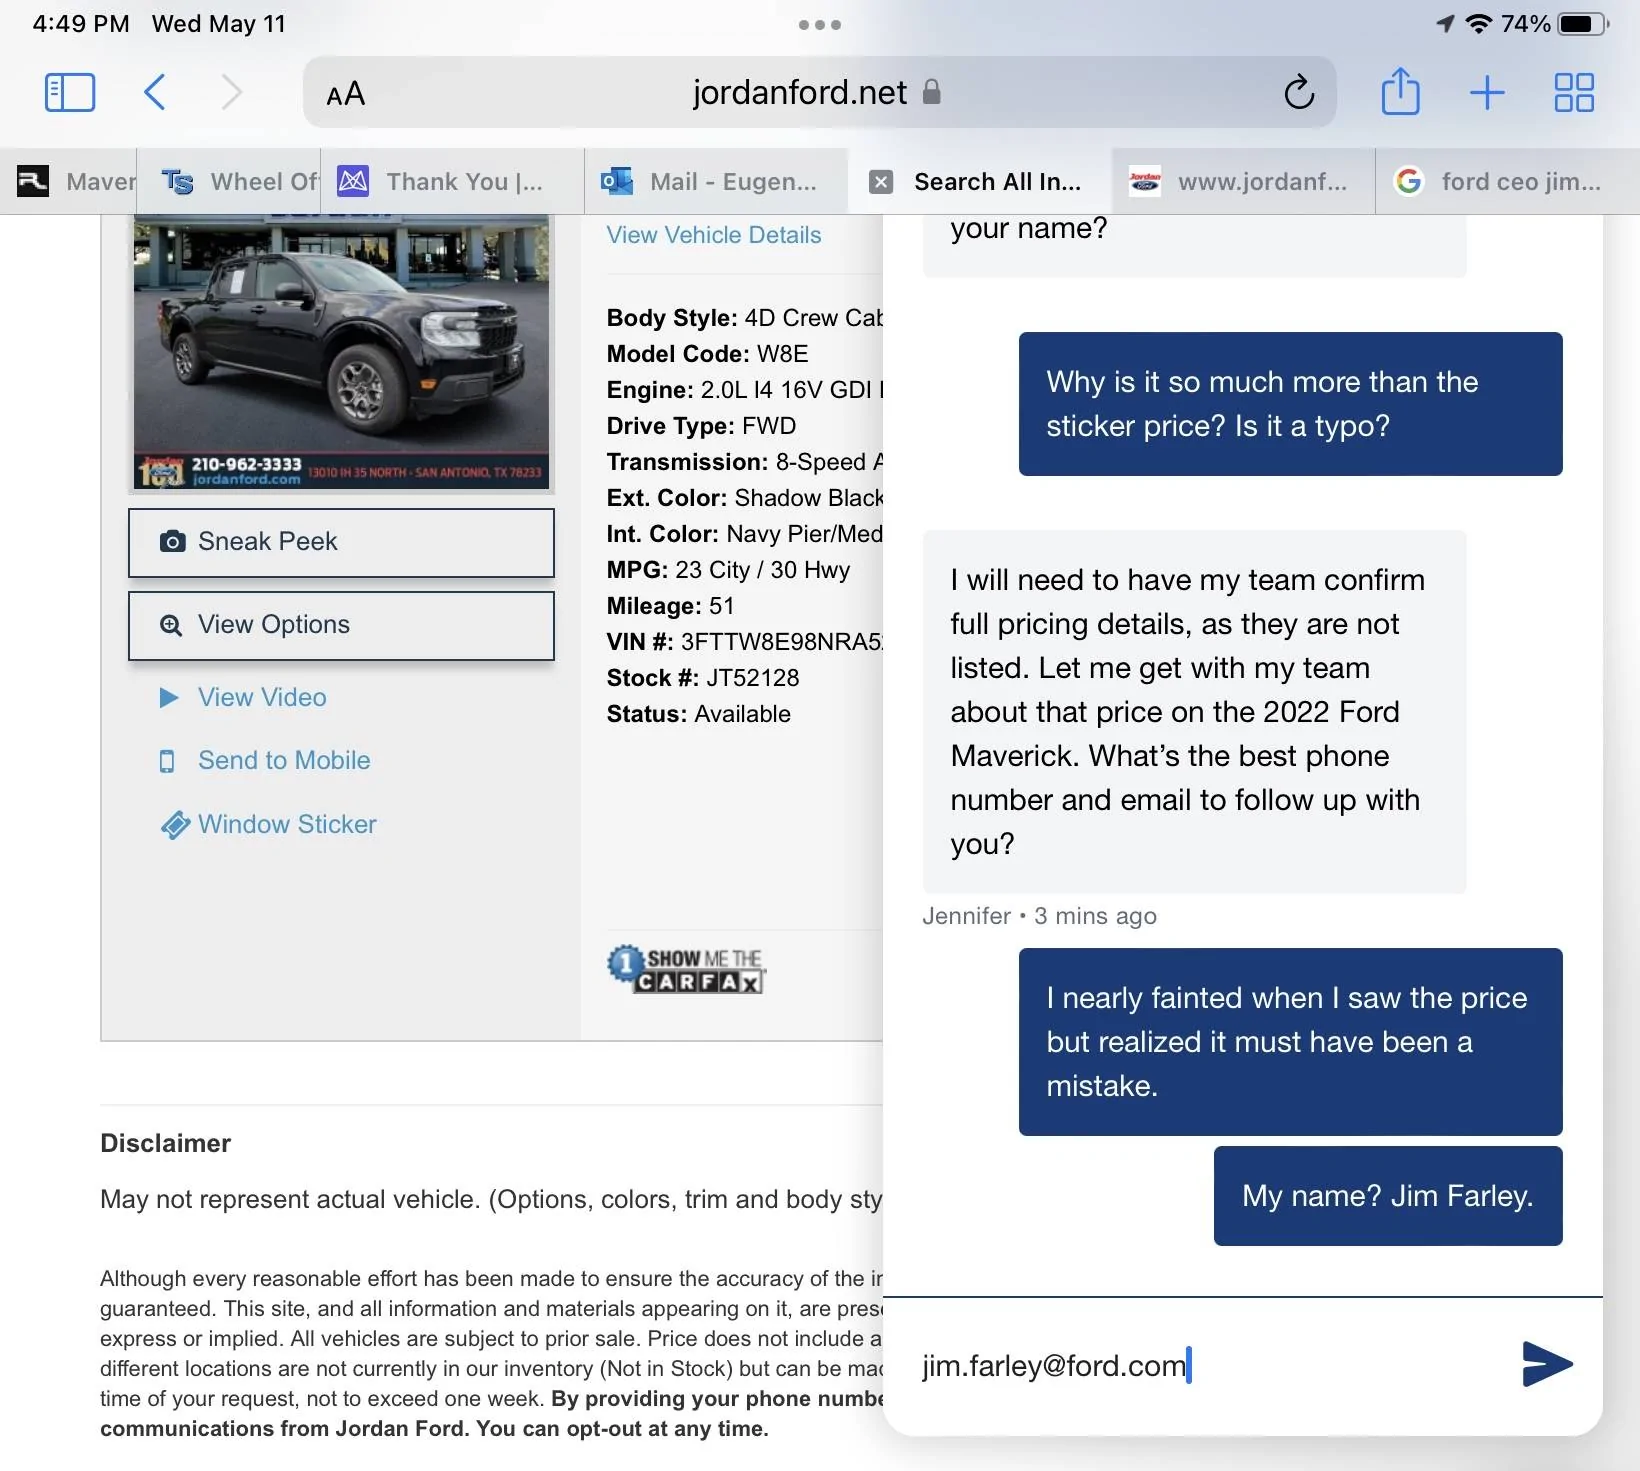Switch to the Maver tab
This screenshot has width=1640, height=1471.
pyautogui.click(x=68, y=181)
